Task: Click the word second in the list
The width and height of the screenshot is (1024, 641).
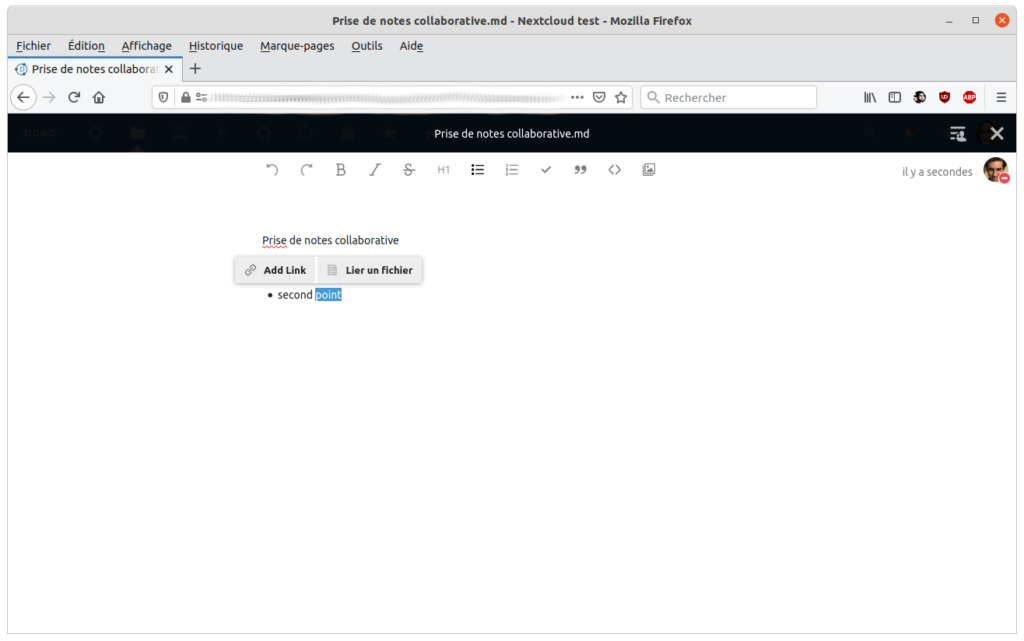Action: [295, 295]
